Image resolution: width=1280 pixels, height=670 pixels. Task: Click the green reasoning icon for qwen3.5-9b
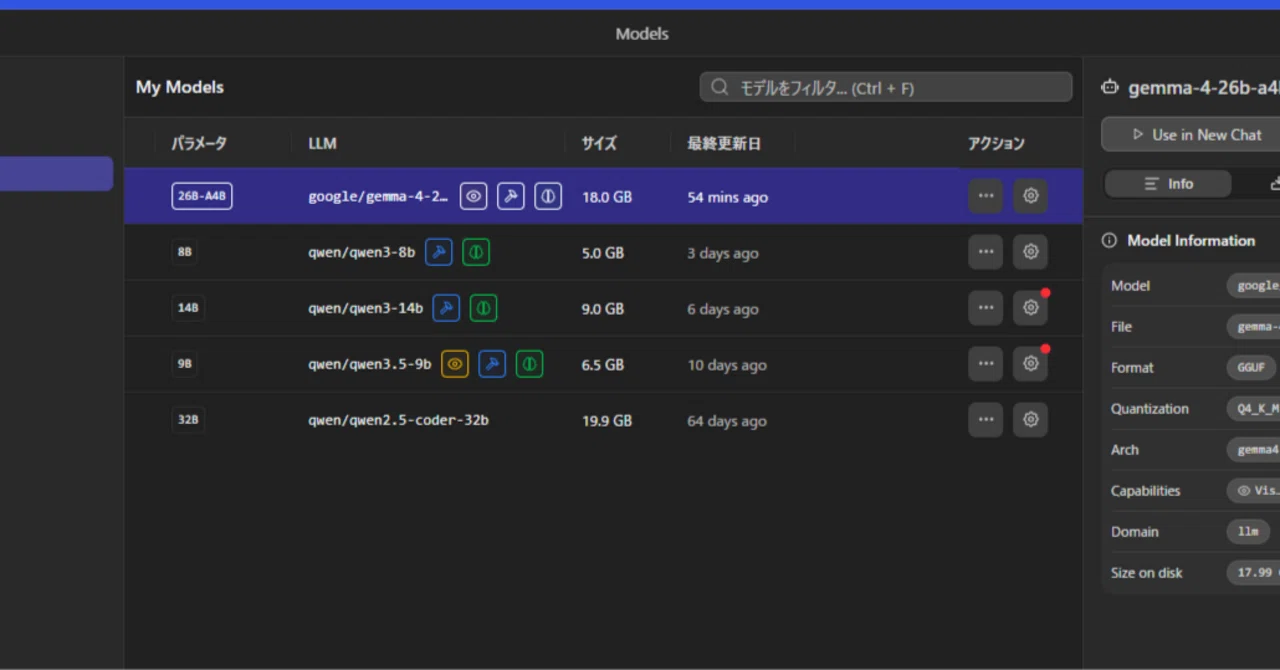click(530, 364)
